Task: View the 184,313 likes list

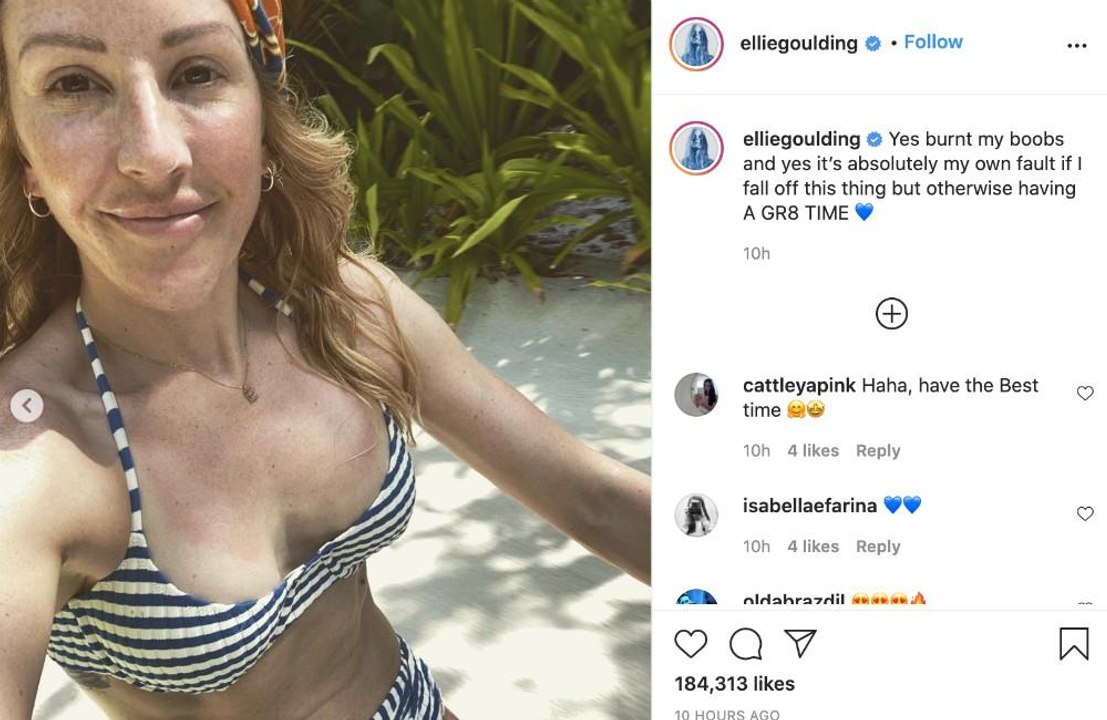Action: click(x=734, y=683)
